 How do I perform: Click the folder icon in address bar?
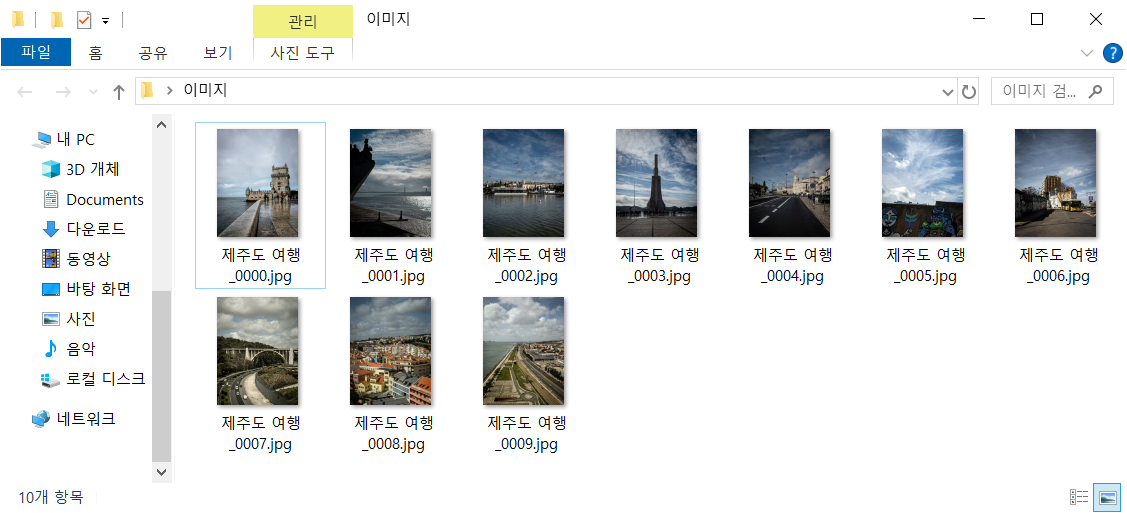[x=147, y=90]
